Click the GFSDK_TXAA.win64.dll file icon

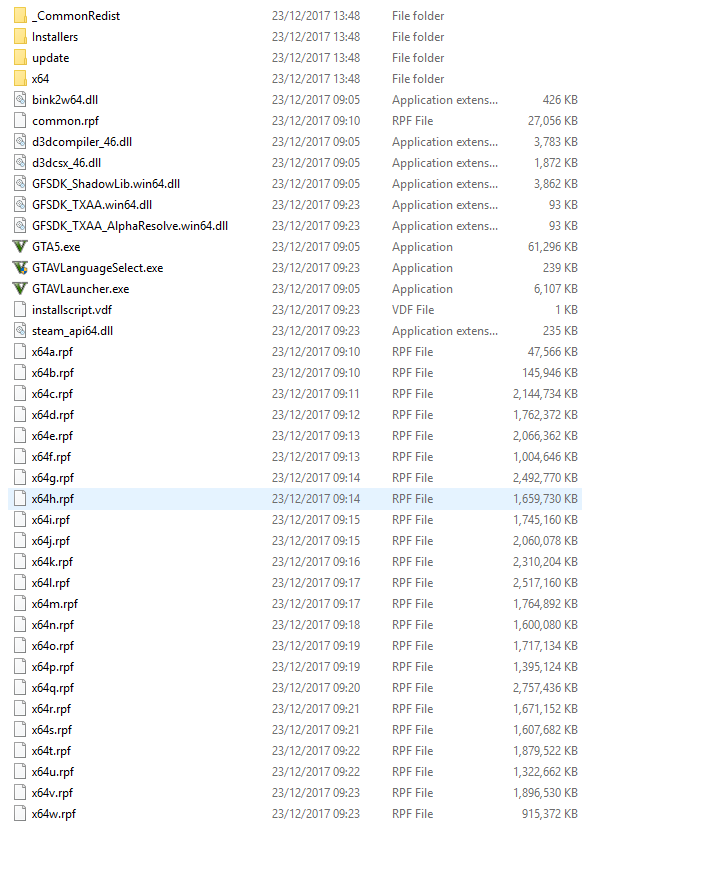(x=20, y=205)
